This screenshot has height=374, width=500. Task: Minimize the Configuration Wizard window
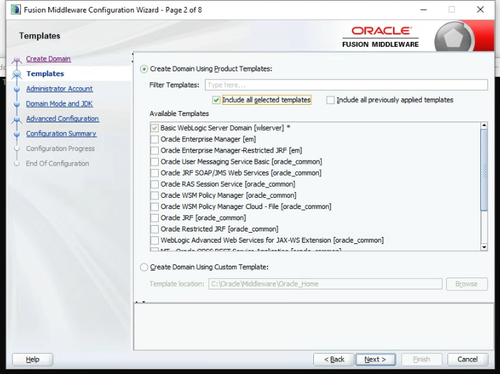424,10
